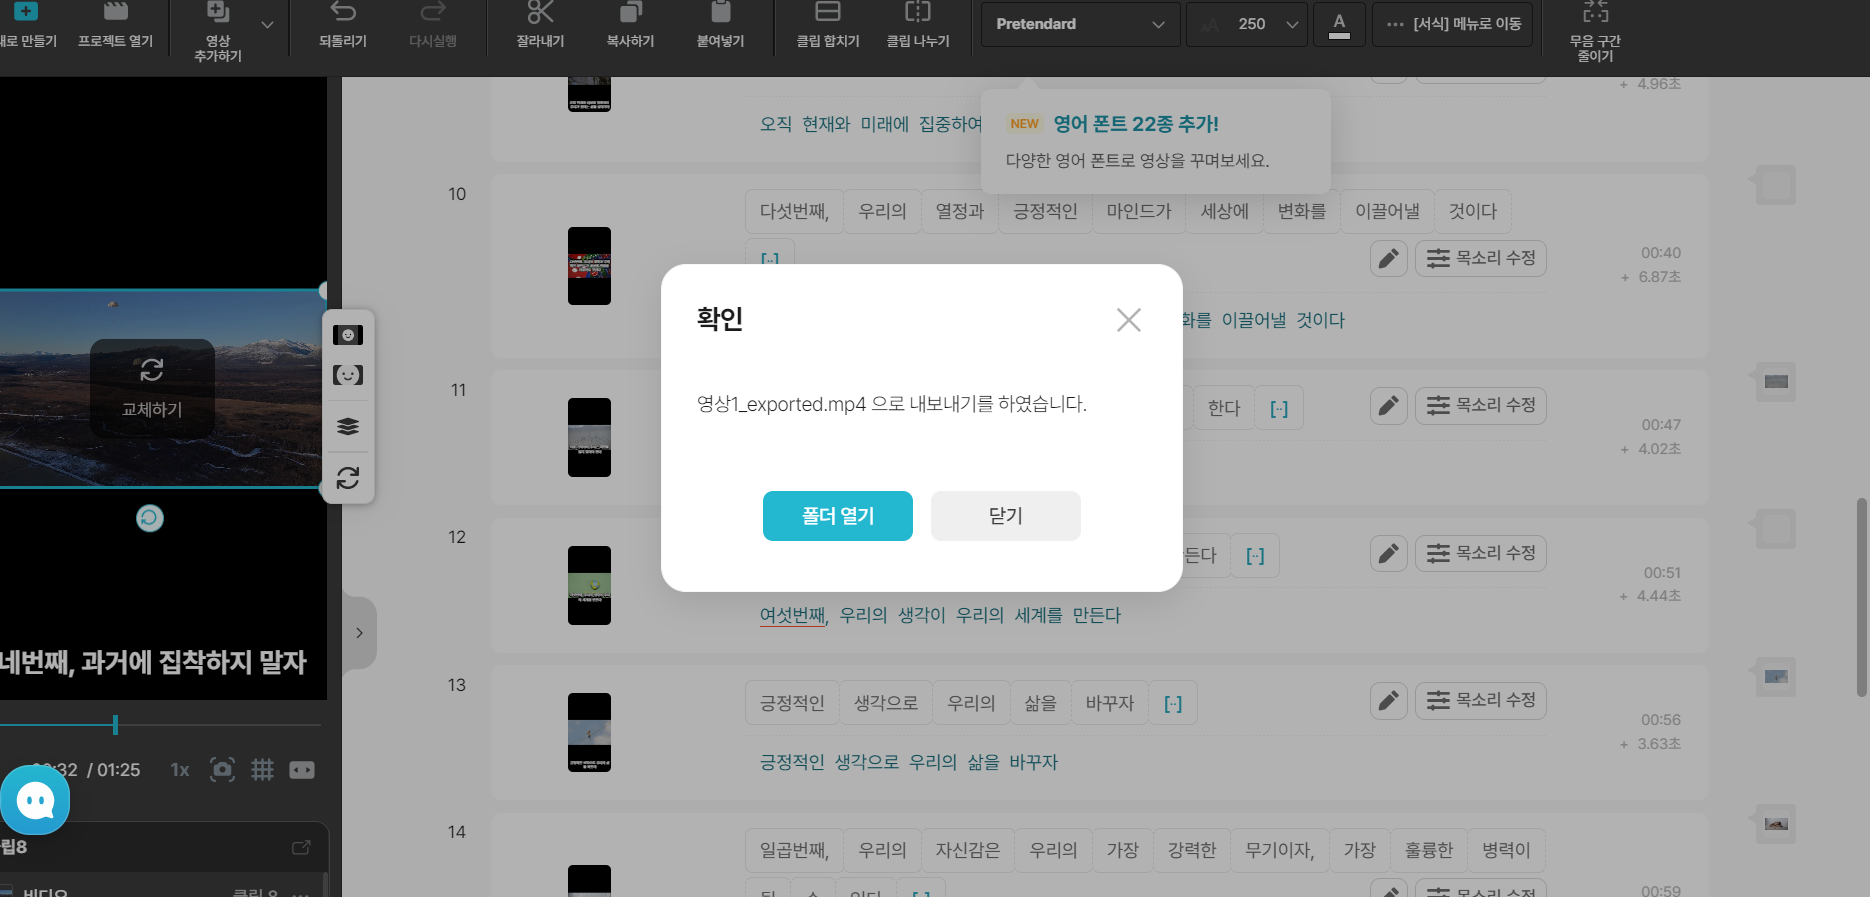
Task: Click 목소리 수정 for clip 12
Action: coord(1480,553)
